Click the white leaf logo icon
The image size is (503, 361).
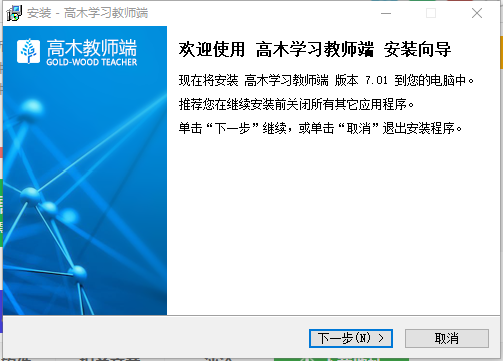tap(29, 51)
